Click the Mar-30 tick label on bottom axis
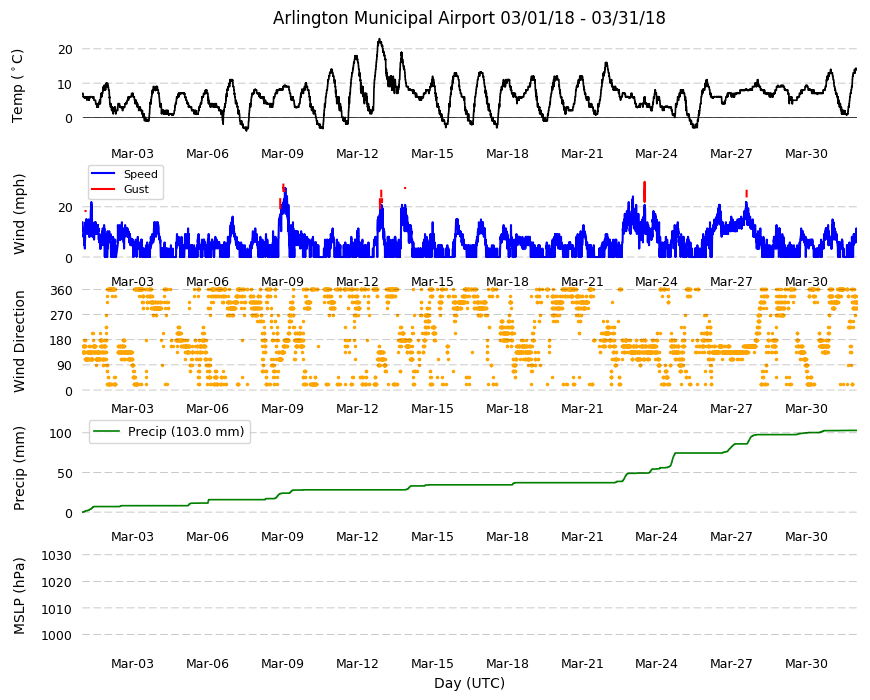This screenshot has height=700, width=870. 806,663
